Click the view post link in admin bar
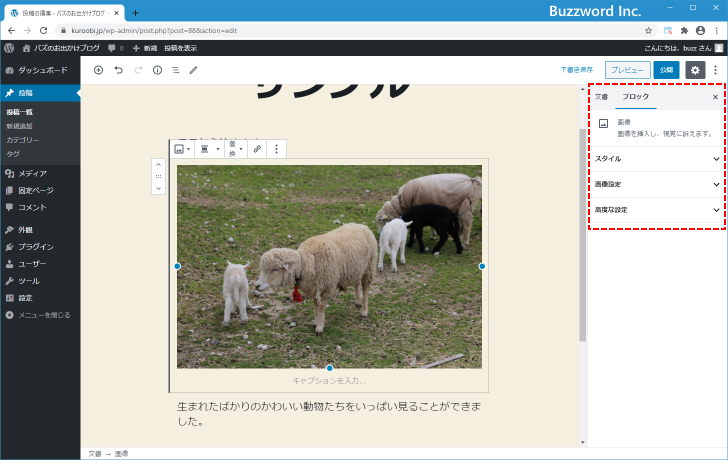 coord(181,48)
